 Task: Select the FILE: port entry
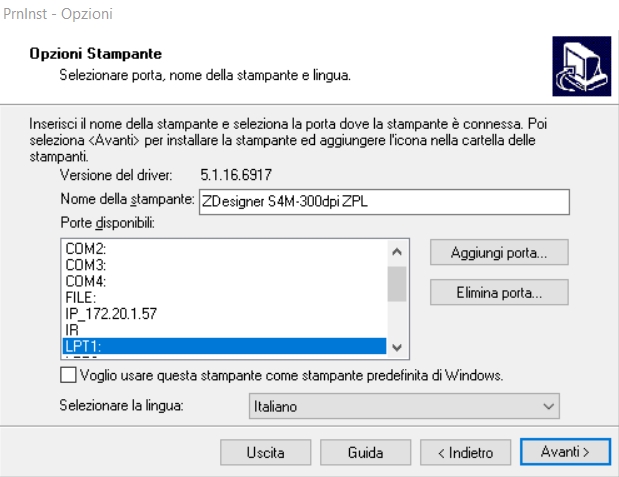pyautogui.click(x=80, y=297)
